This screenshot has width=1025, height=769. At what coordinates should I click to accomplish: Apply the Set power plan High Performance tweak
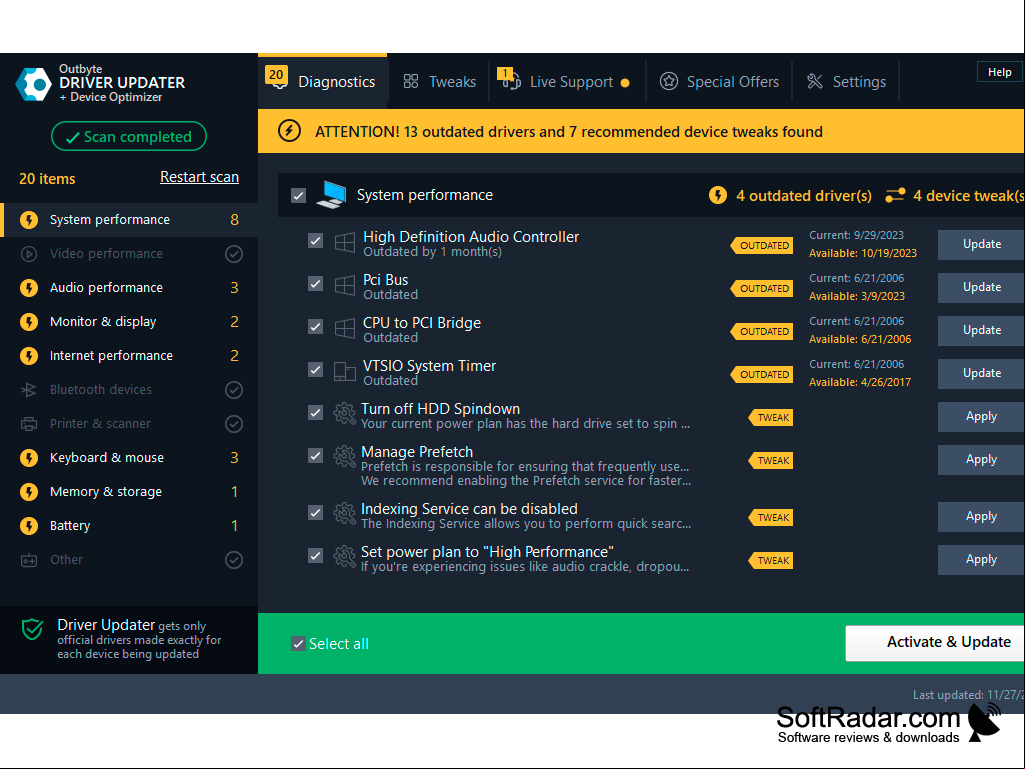pos(981,560)
